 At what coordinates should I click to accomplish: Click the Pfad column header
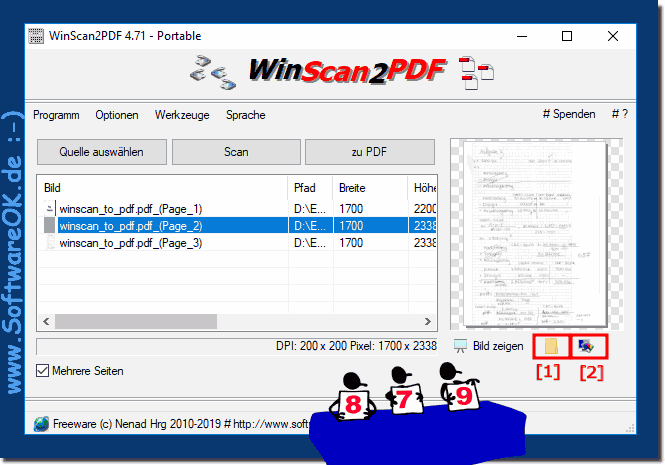tap(311, 188)
